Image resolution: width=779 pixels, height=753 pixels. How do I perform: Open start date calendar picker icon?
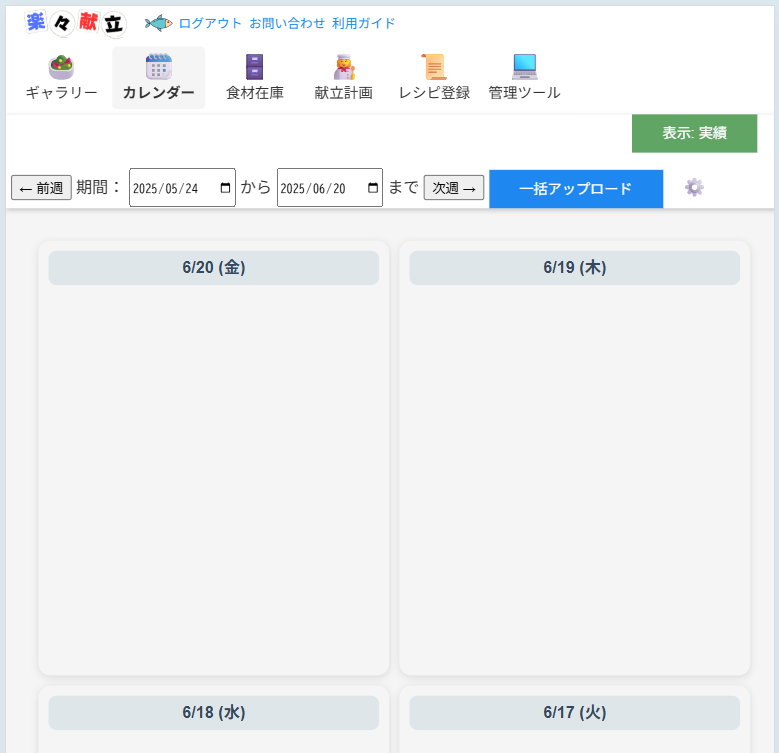click(x=225, y=188)
